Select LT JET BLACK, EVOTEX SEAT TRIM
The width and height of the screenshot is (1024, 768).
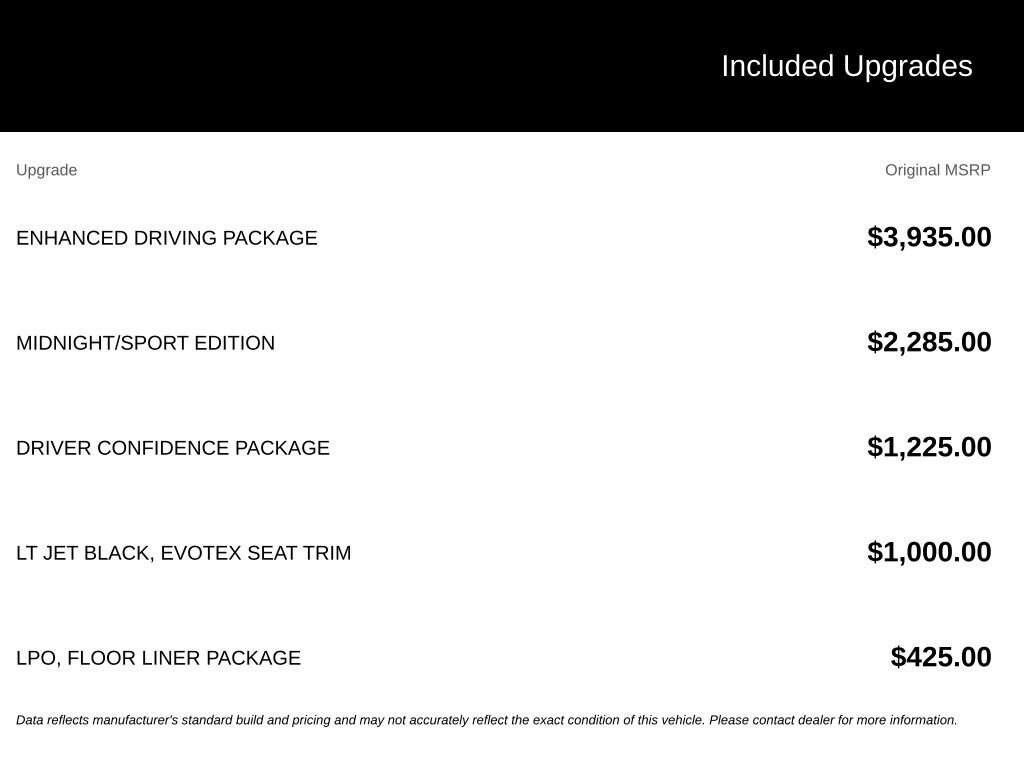tap(184, 553)
